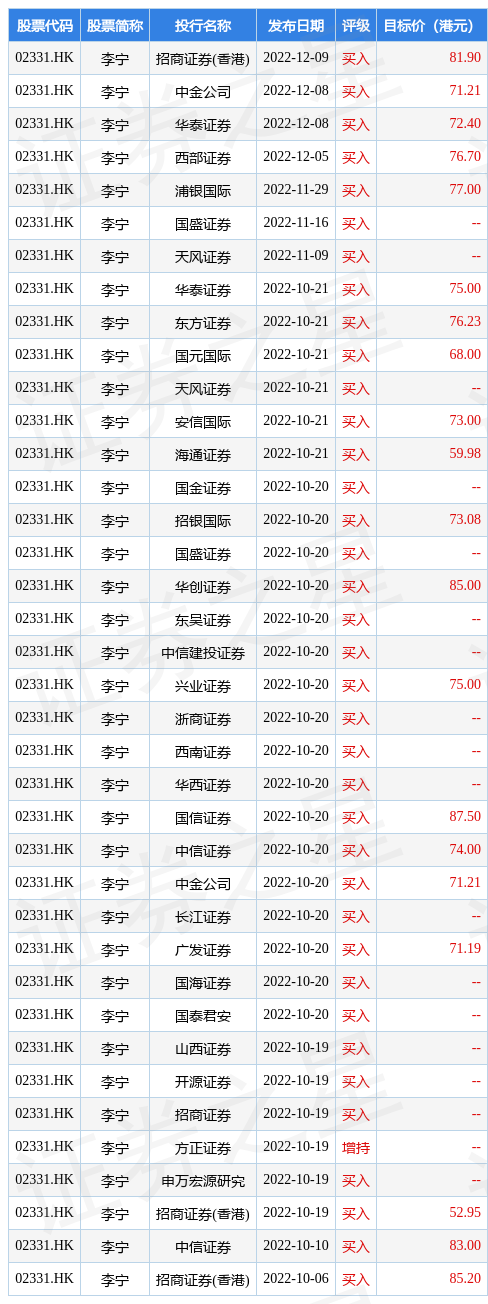
Task: Click the 增持 rating for 方正证券
Action: pos(356,1147)
